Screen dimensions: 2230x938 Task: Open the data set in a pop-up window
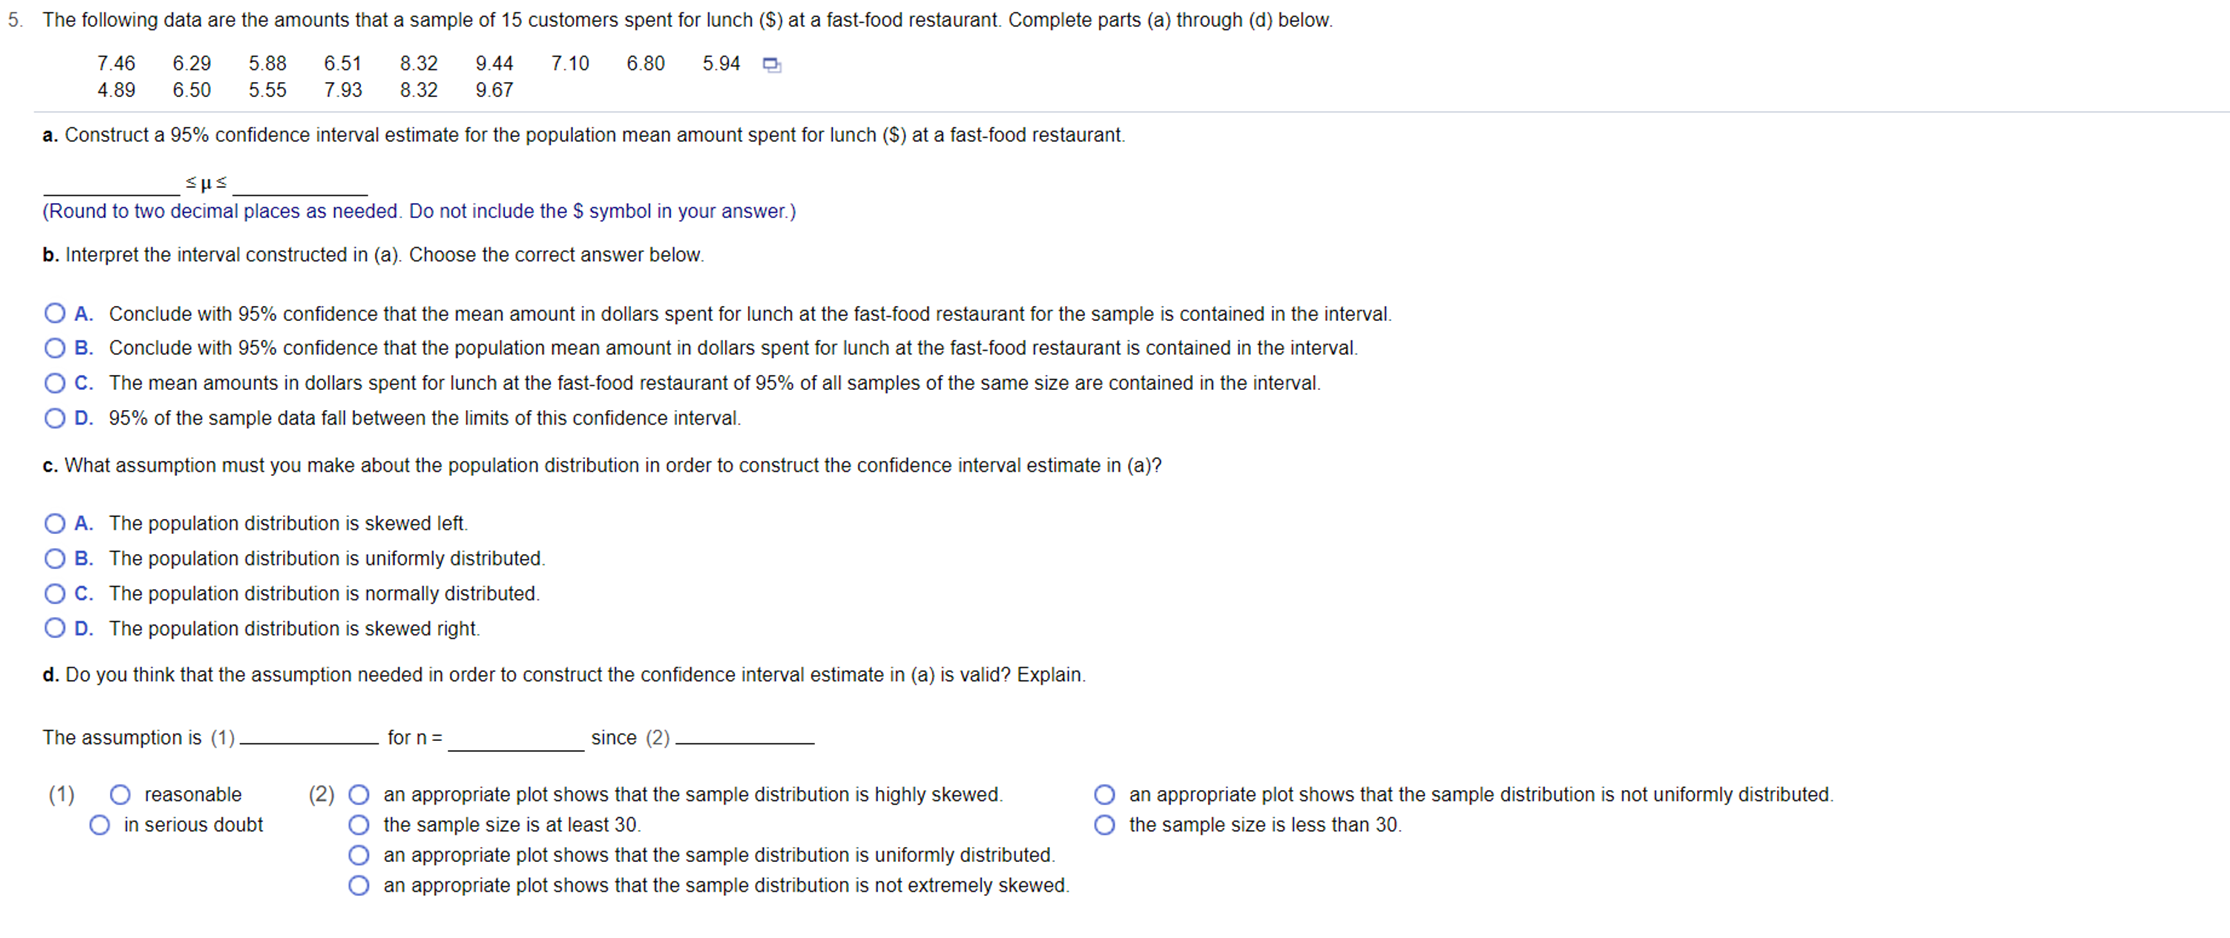click(x=771, y=63)
